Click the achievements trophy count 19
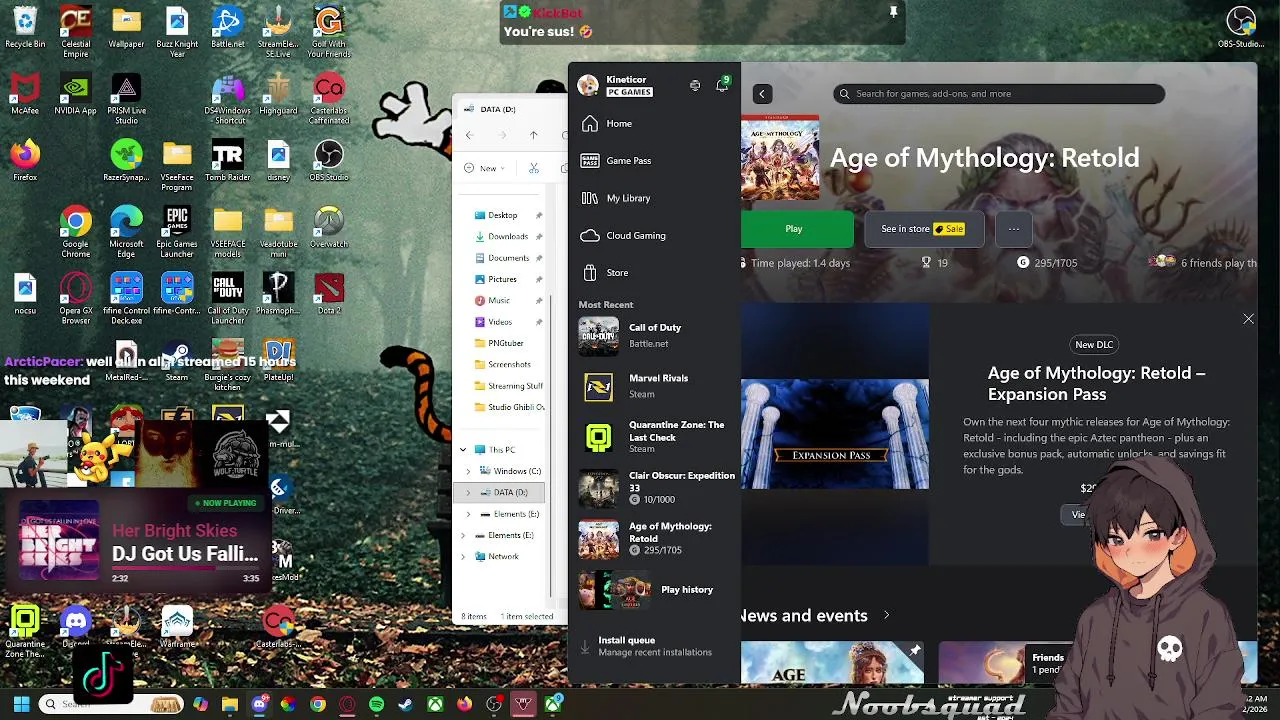The image size is (1280, 720). pyautogui.click(x=934, y=263)
